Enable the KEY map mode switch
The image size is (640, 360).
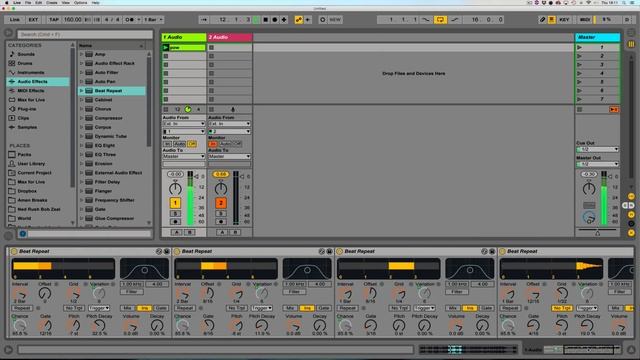tap(564, 20)
